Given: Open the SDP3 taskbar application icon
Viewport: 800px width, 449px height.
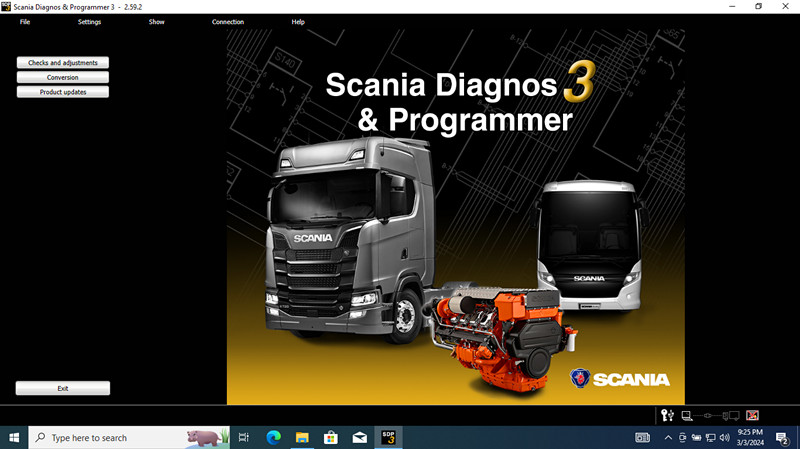Looking at the screenshot, I should 388,437.
